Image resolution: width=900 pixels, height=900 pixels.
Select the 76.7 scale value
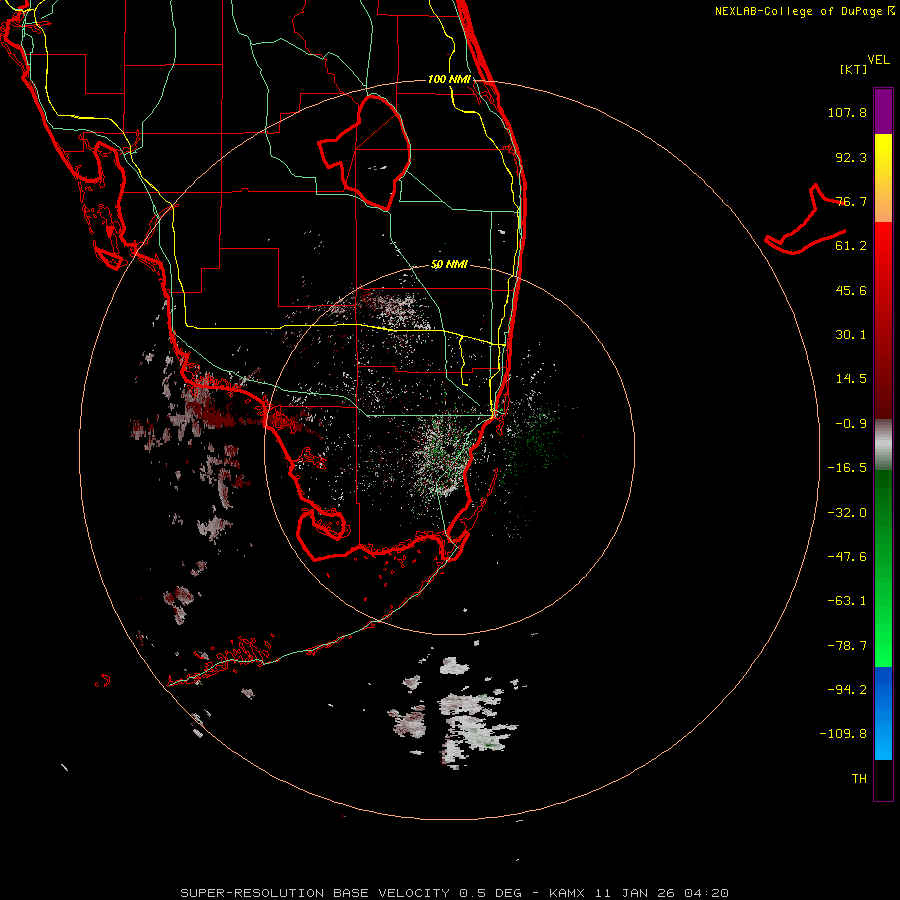coord(851,201)
